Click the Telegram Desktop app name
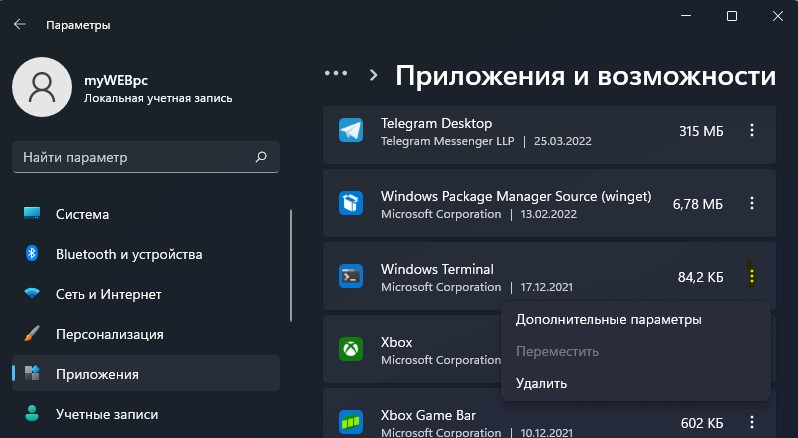 tap(437, 124)
